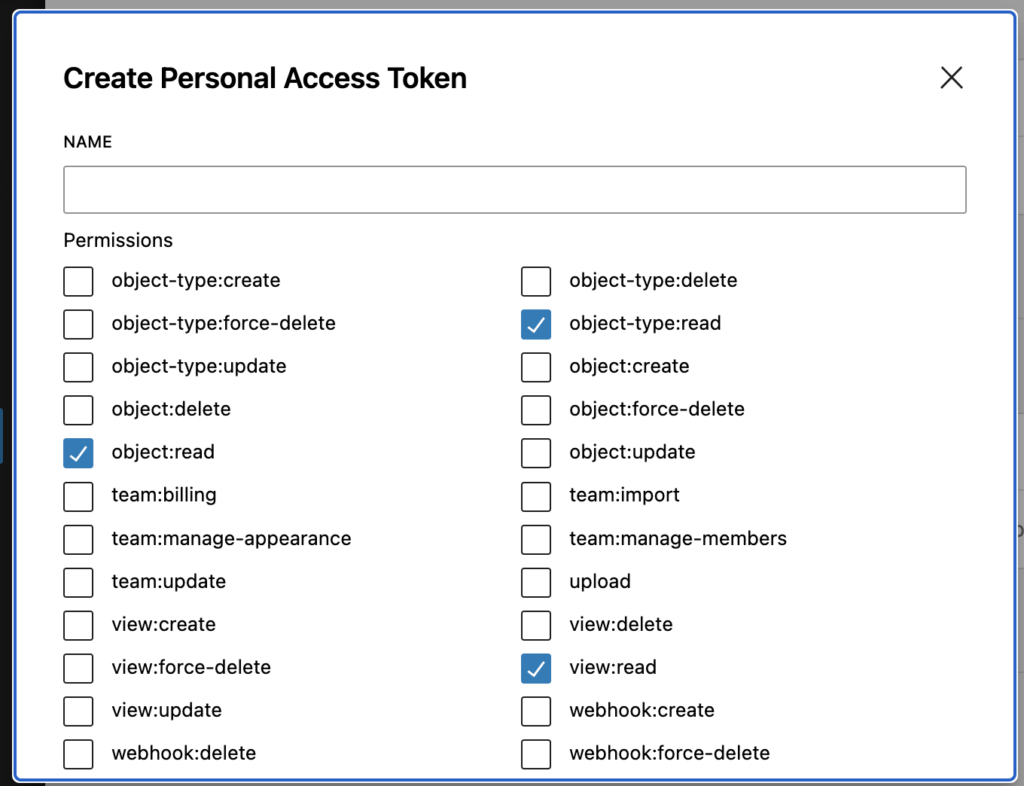Uncheck the object:read permission
This screenshot has width=1024, height=786.
click(78, 453)
